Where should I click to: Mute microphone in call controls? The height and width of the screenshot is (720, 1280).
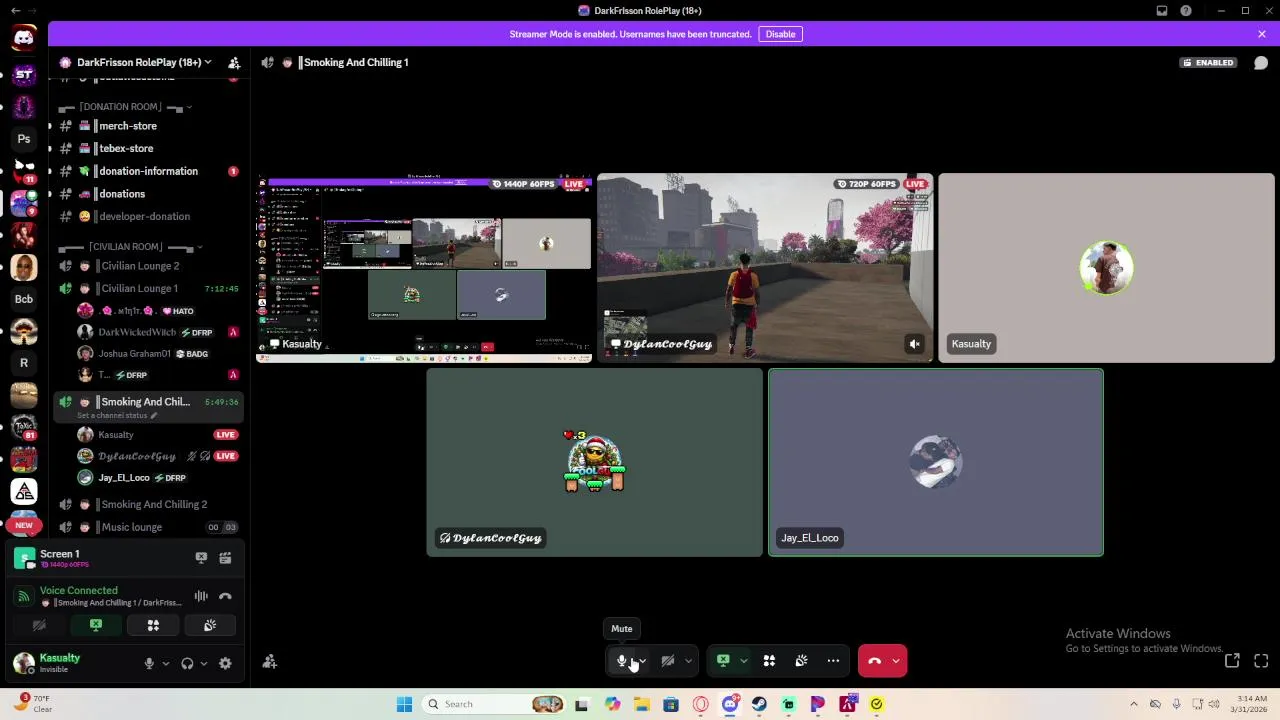click(622, 661)
